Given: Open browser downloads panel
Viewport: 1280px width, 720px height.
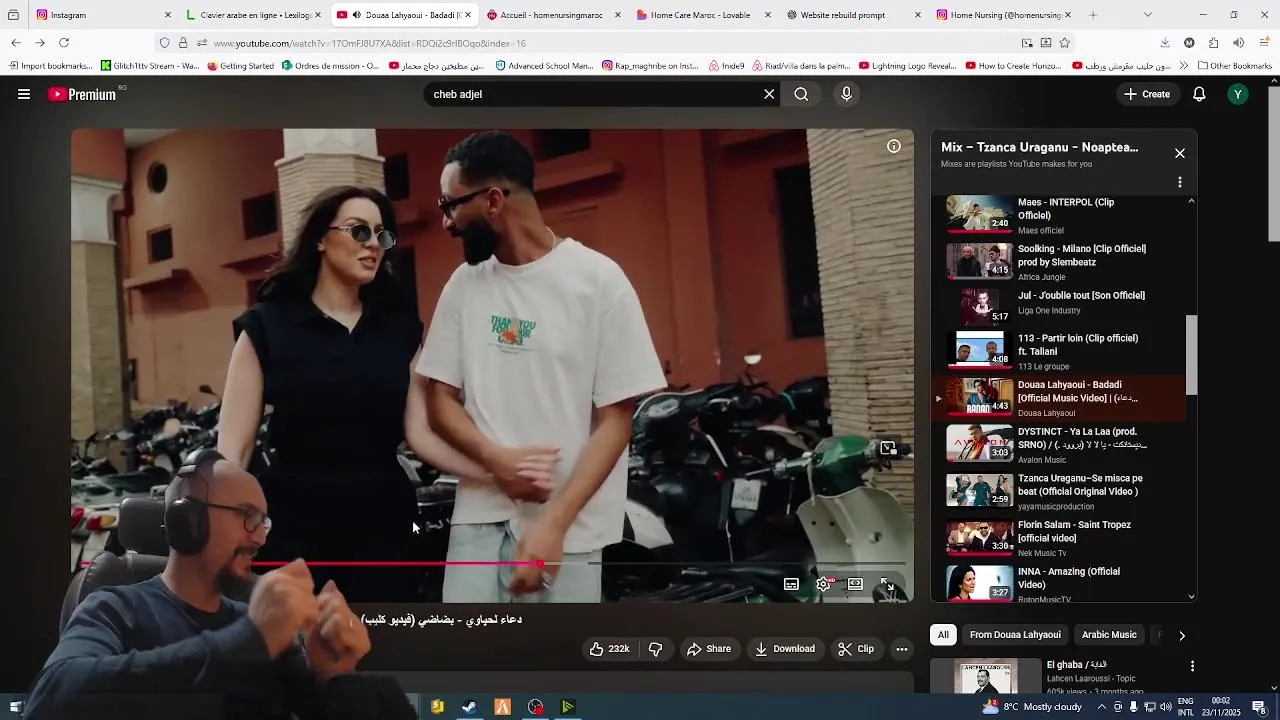Looking at the screenshot, I should pos(1165,43).
